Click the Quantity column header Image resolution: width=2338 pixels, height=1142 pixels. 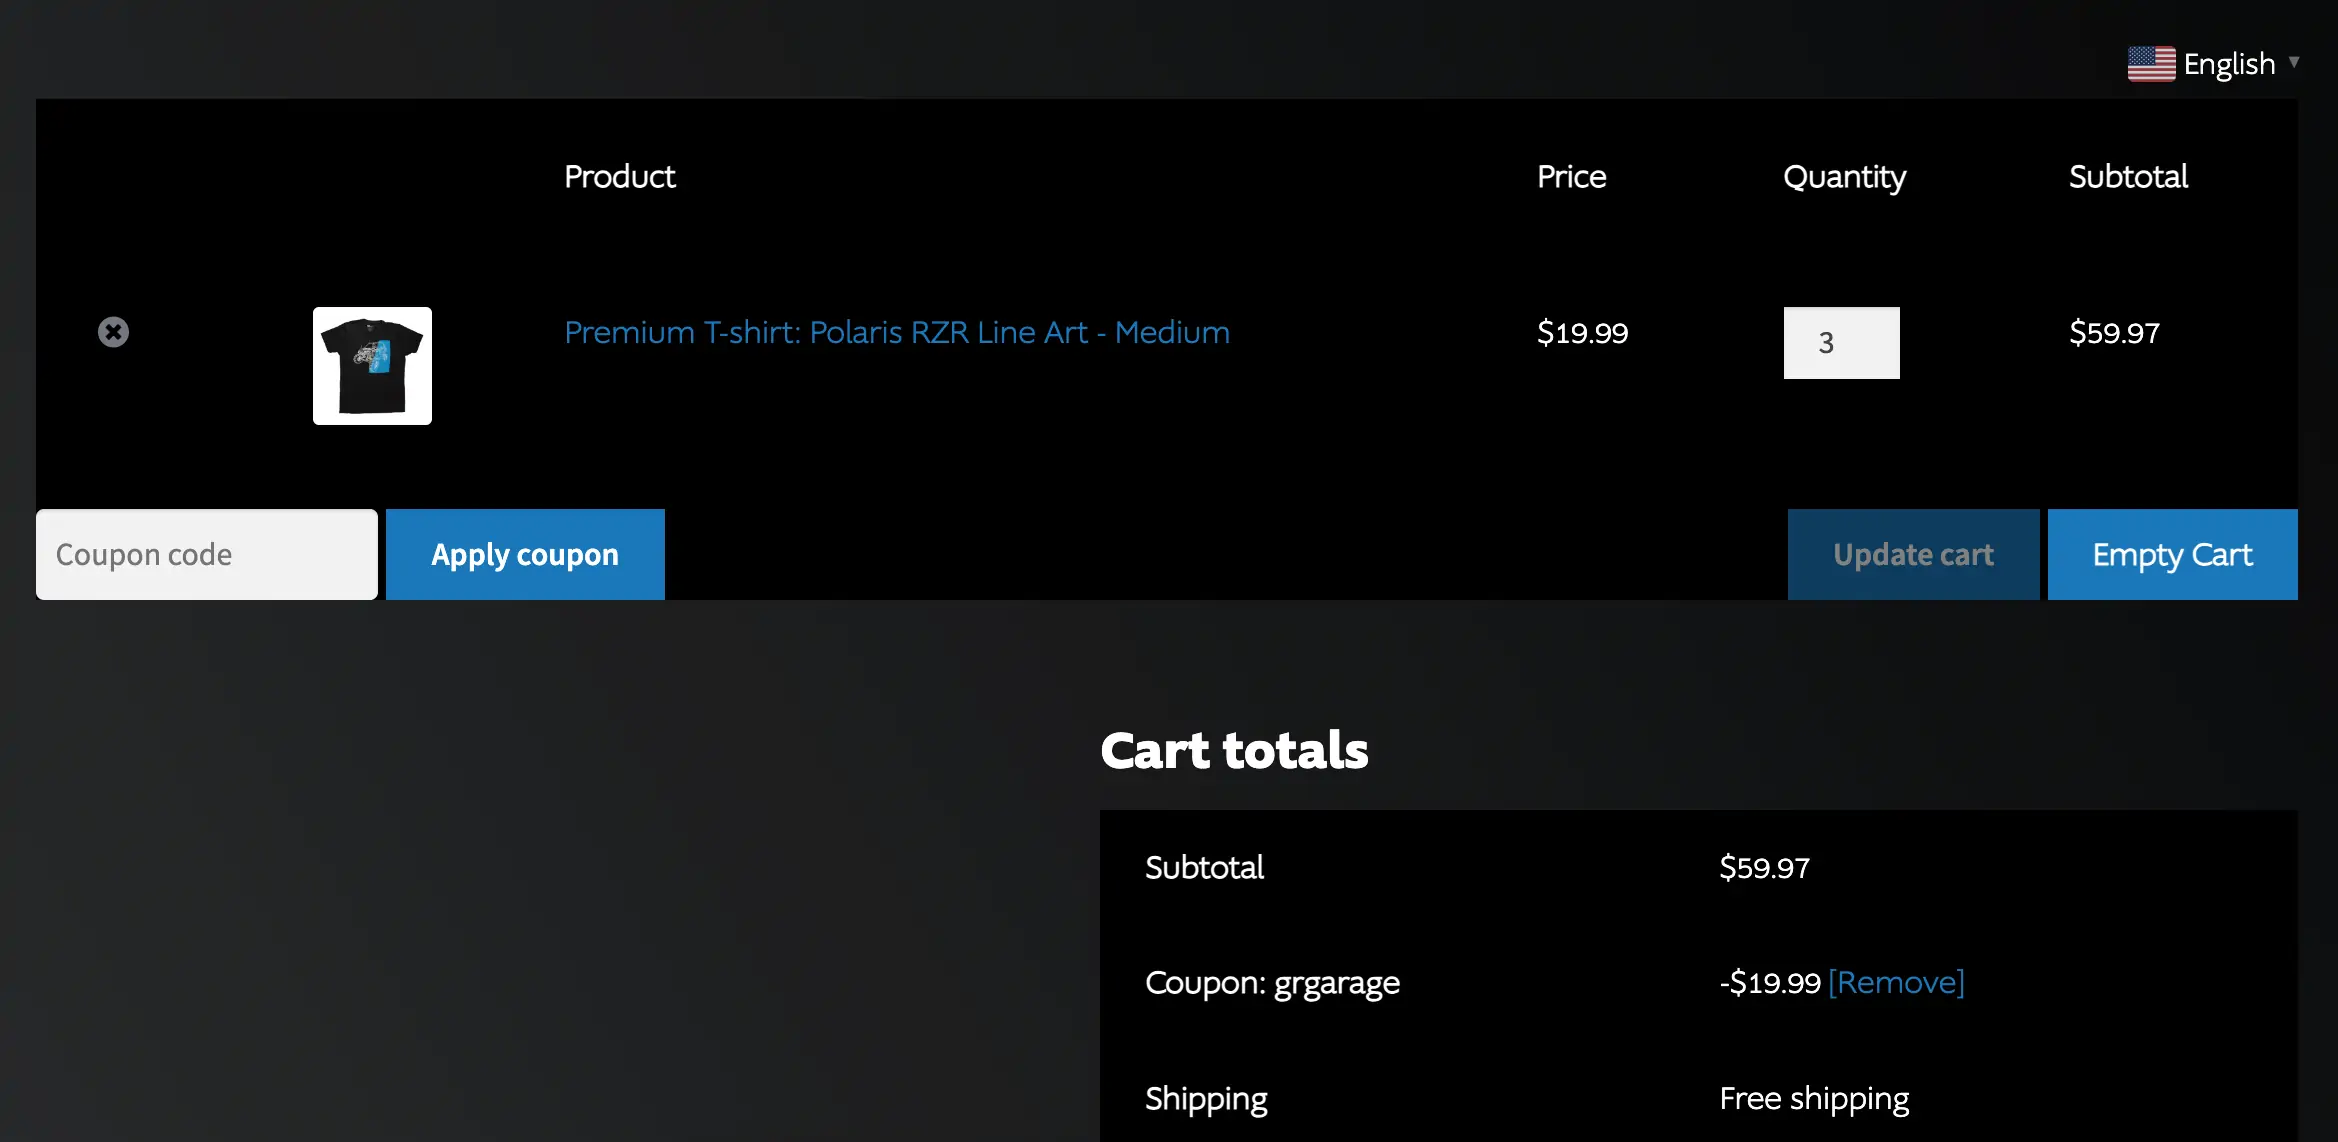[x=1844, y=177]
